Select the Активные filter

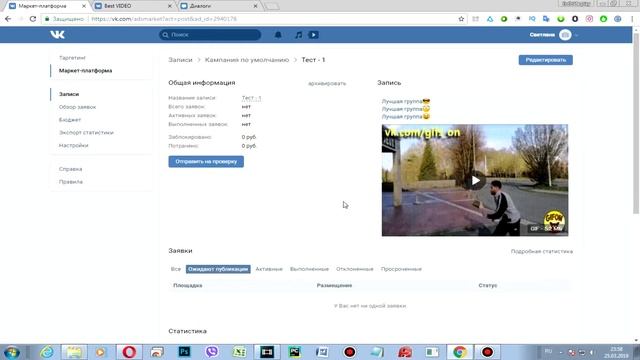pyautogui.click(x=269, y=269)
